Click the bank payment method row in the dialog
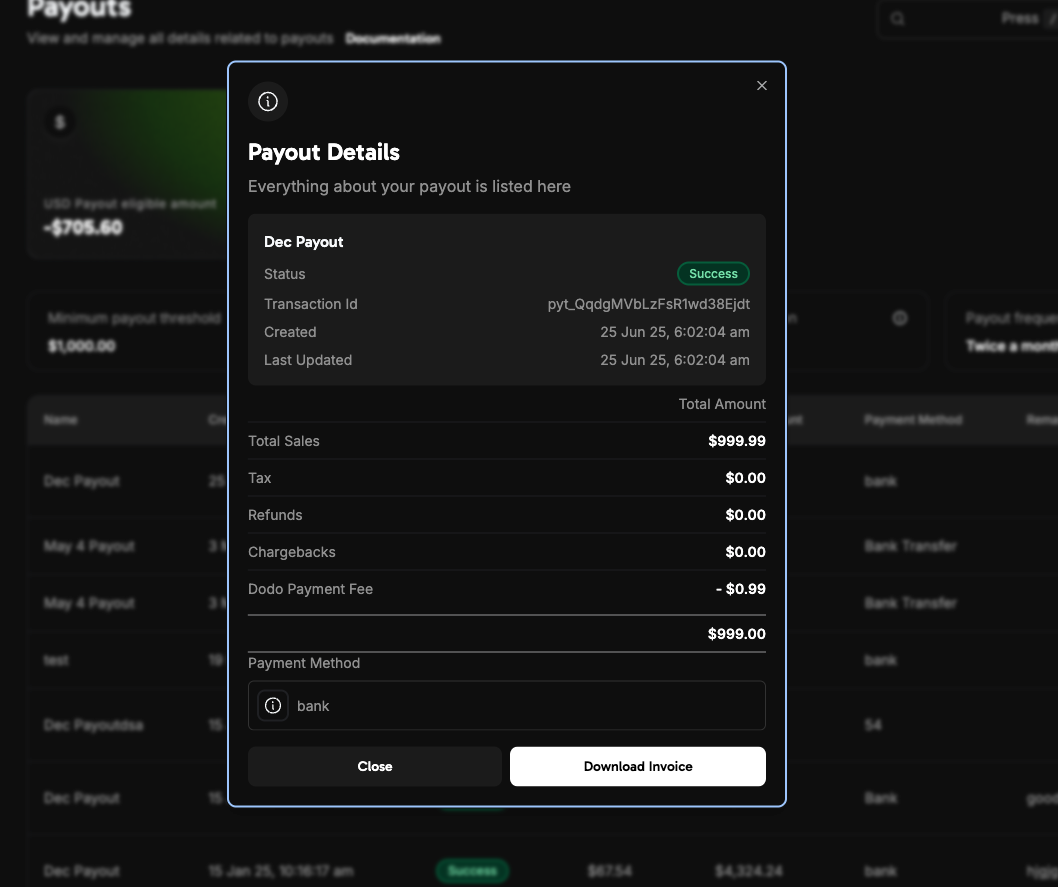Screen dimensions: 1058x887 tap(506, 705)
